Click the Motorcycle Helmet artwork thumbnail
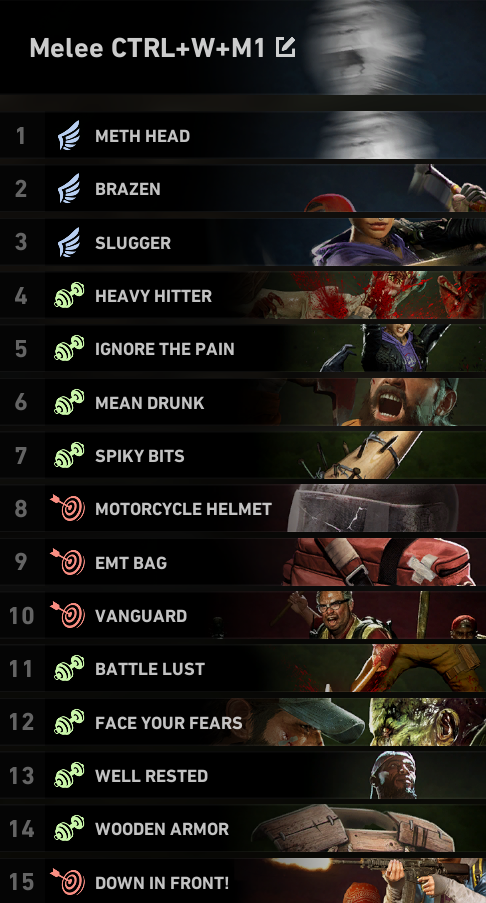 [374, 509]
